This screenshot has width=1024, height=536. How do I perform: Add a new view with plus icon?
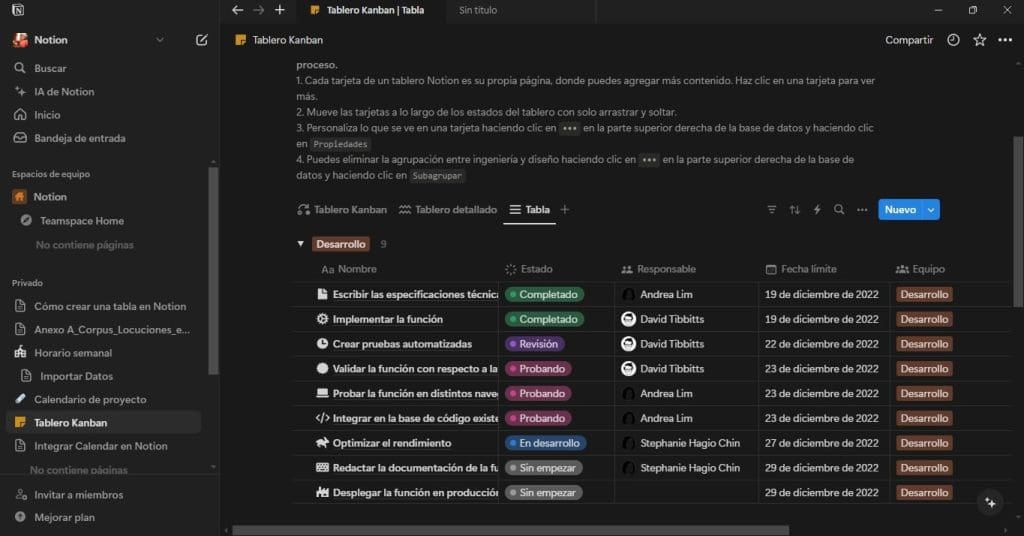point(565,210)
